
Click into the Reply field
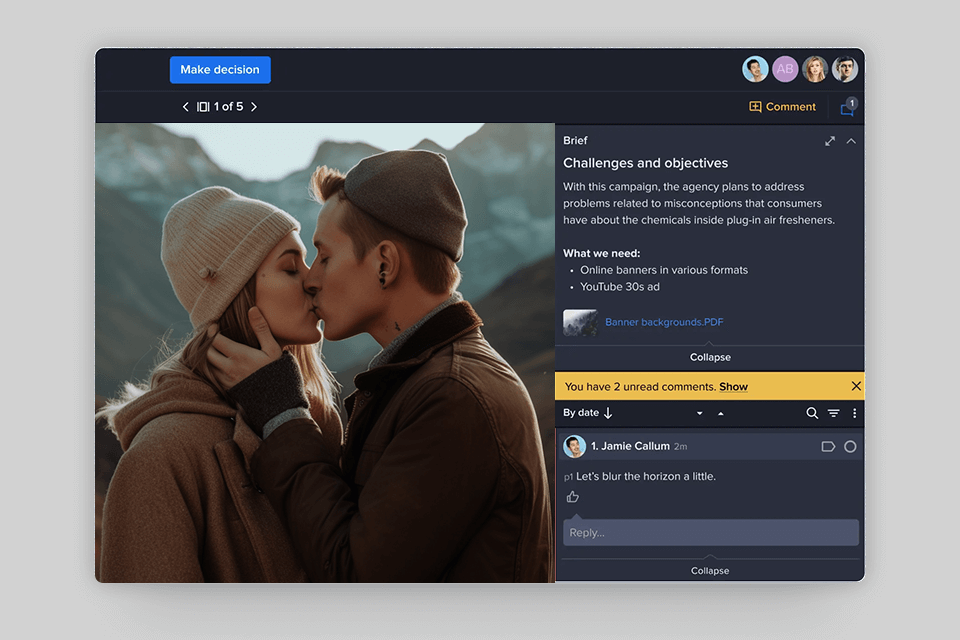pyautogui.click(x=711, y=533)
